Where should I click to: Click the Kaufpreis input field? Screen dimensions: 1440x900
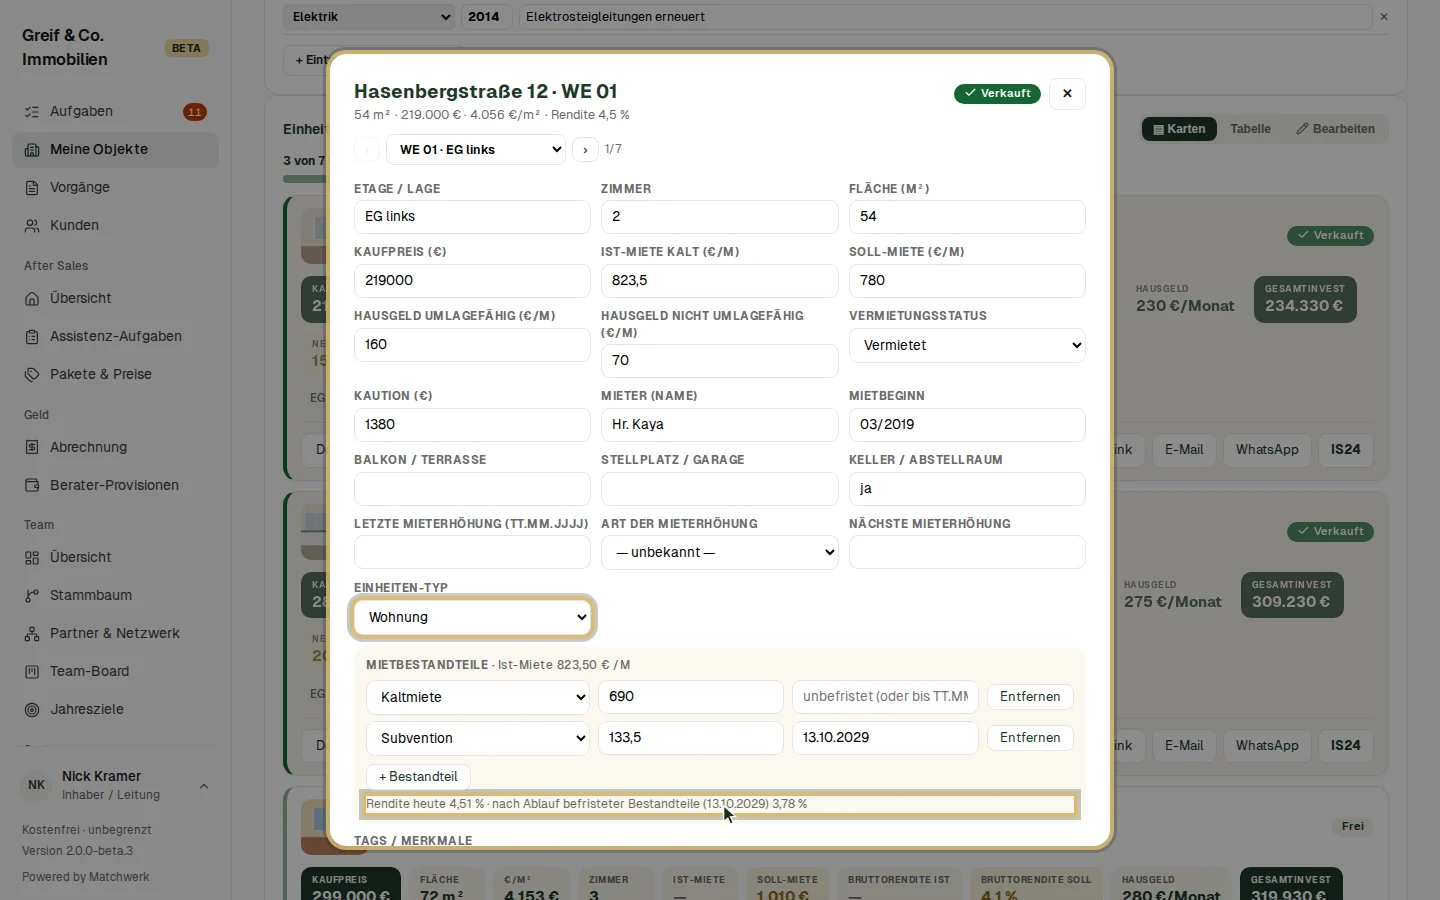[x=472, y=281]
